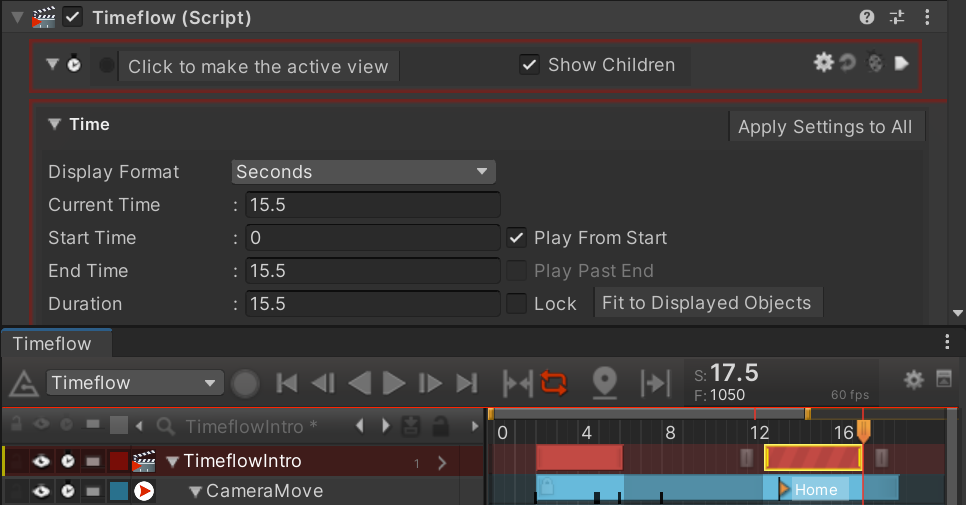Toggle visibility eye for TimeflowIntro
Screen dimensions: 966x505
(x=41, y=461)
